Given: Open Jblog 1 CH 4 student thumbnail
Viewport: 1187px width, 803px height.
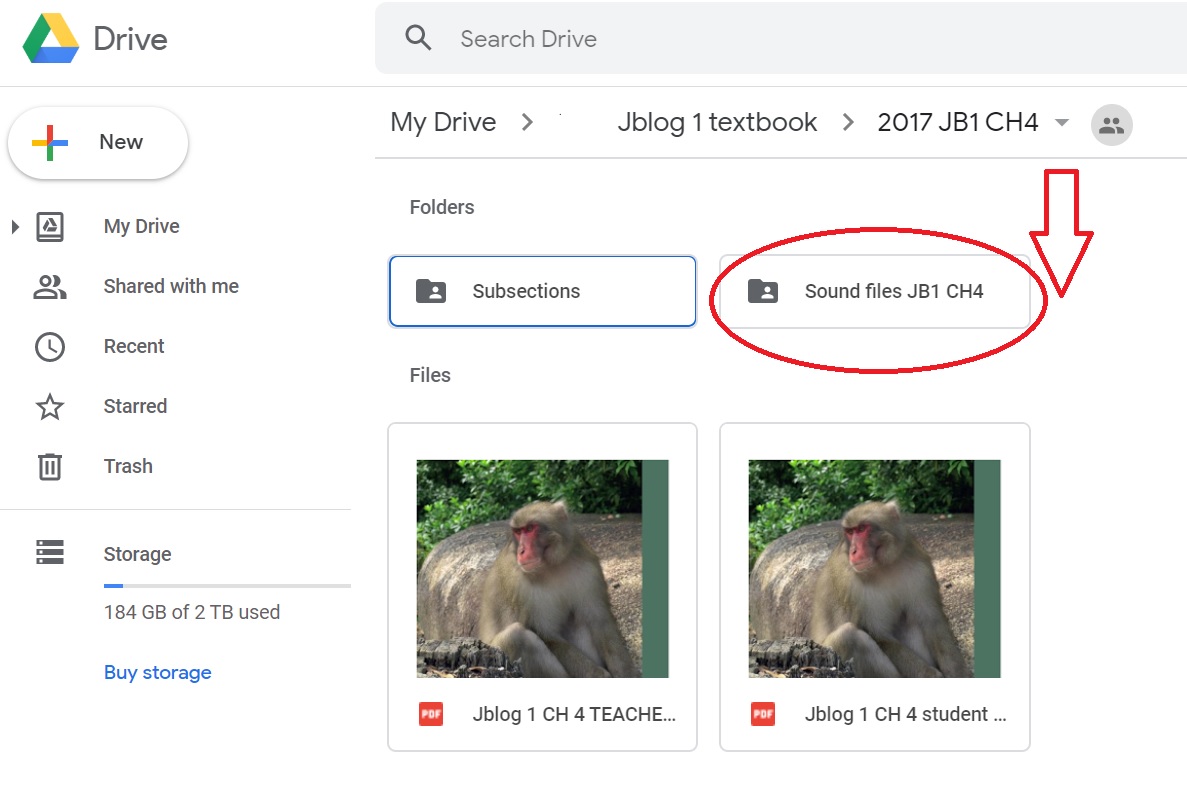Looking at the screenshot, I should (x=874, y=568).
